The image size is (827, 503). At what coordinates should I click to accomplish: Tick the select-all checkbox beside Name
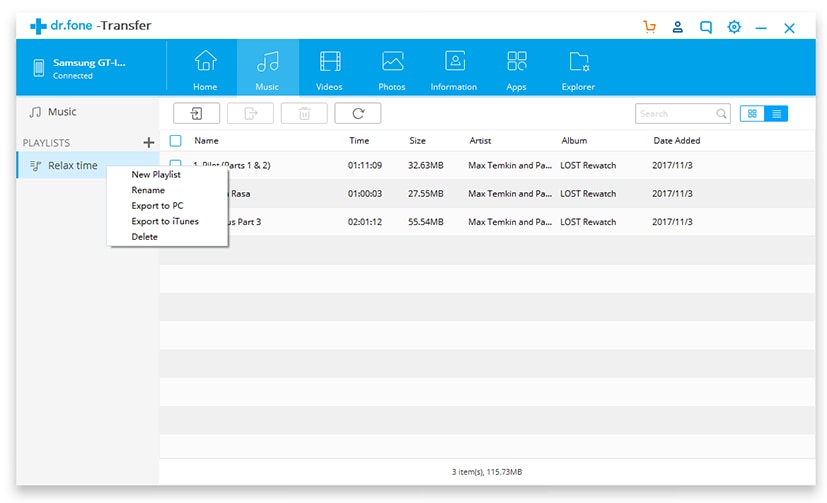coord(176,141)
